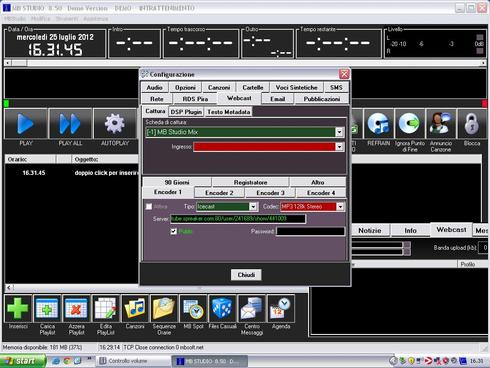The height and width of the screenshot is (368, 490).
Task: Open the RDS Pira tab
Action: pos(195,99)
